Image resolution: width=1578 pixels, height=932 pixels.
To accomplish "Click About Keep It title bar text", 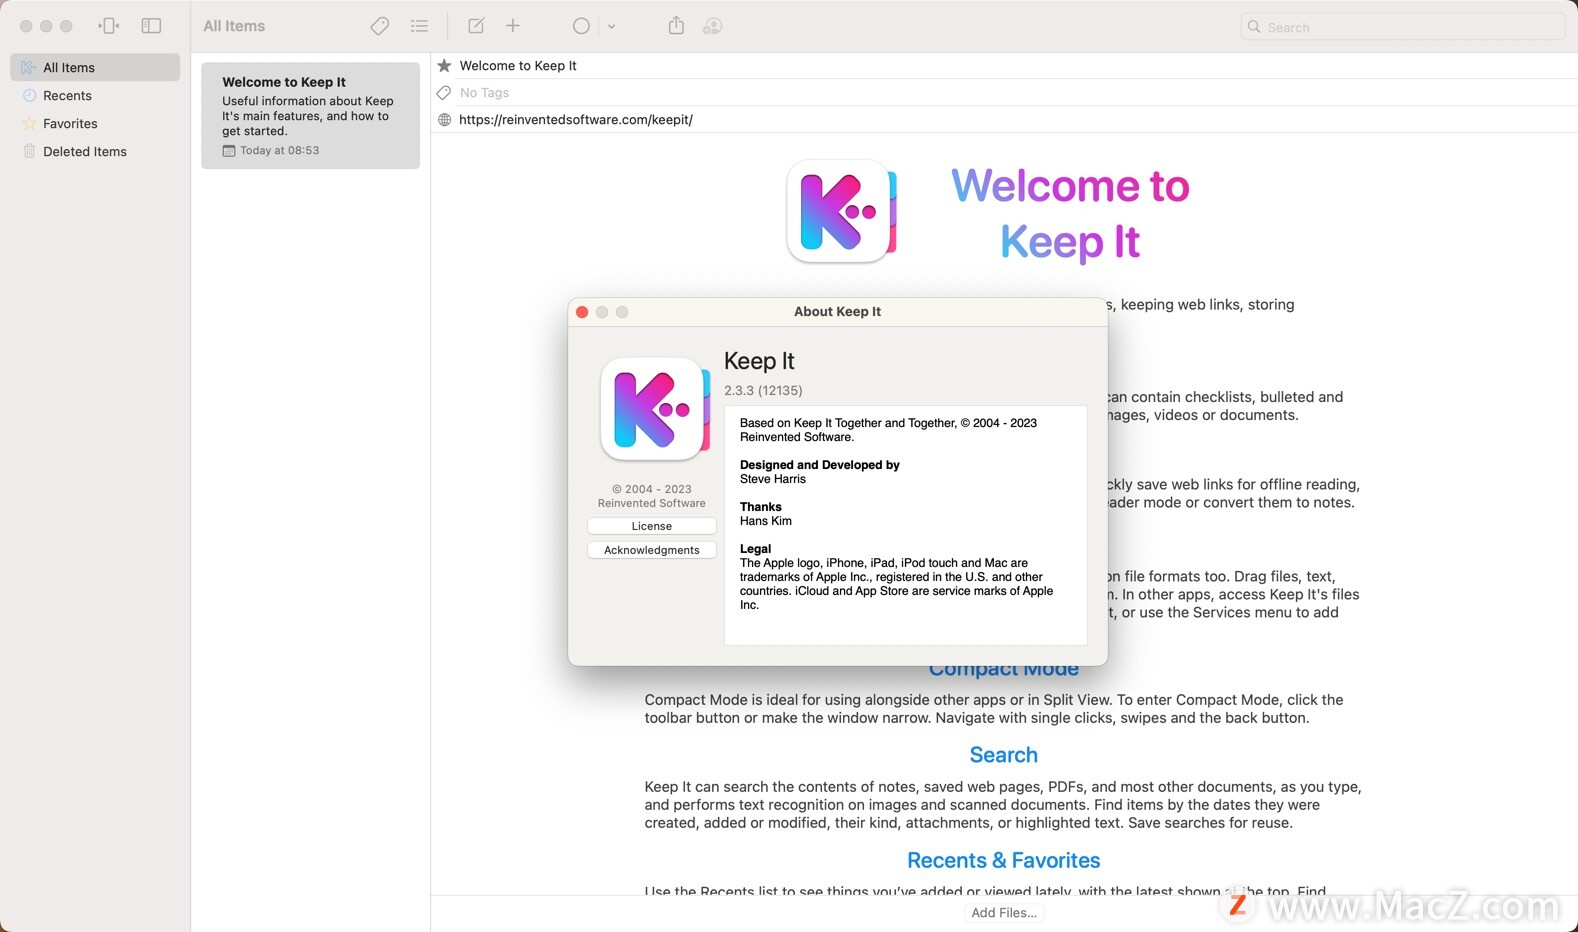I will (x=837, y=312).
